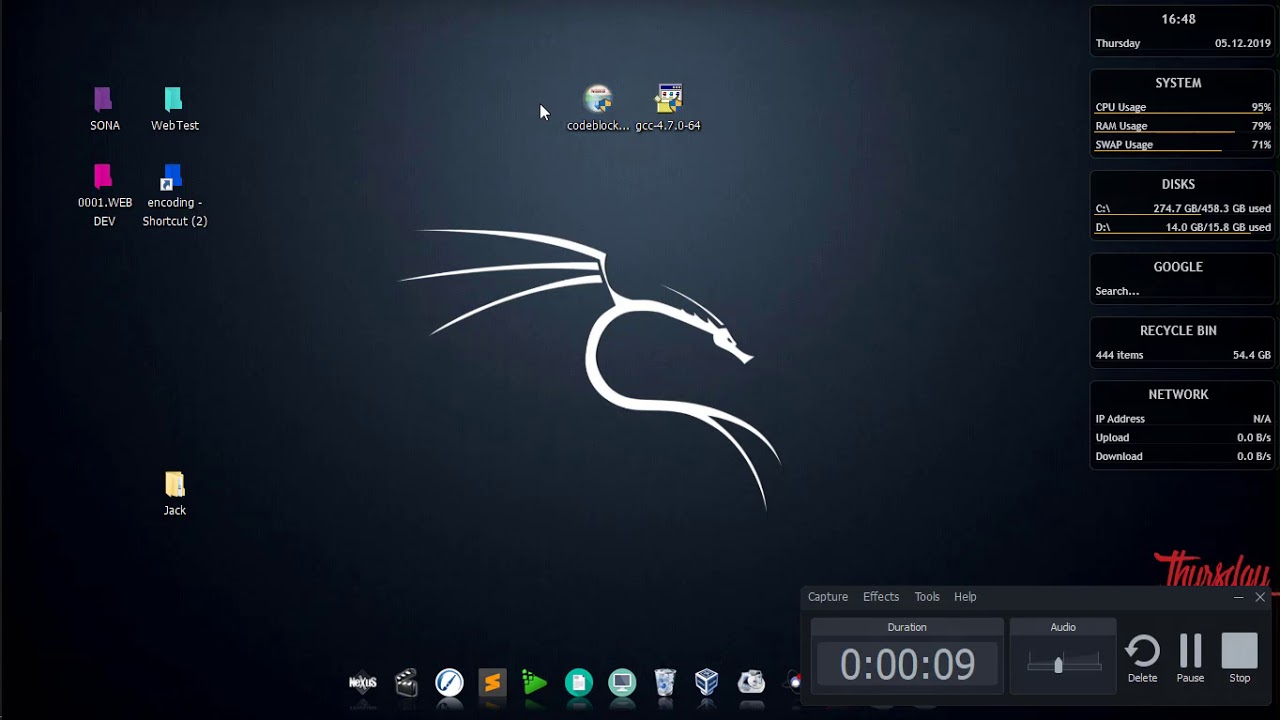Pause the screen recording
The image size is (1280, 720).
pyautogui.click(x=1190, y=659)
